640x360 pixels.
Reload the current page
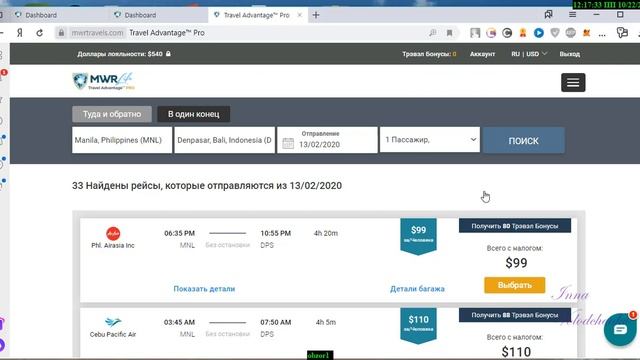[x=40, y=33]
